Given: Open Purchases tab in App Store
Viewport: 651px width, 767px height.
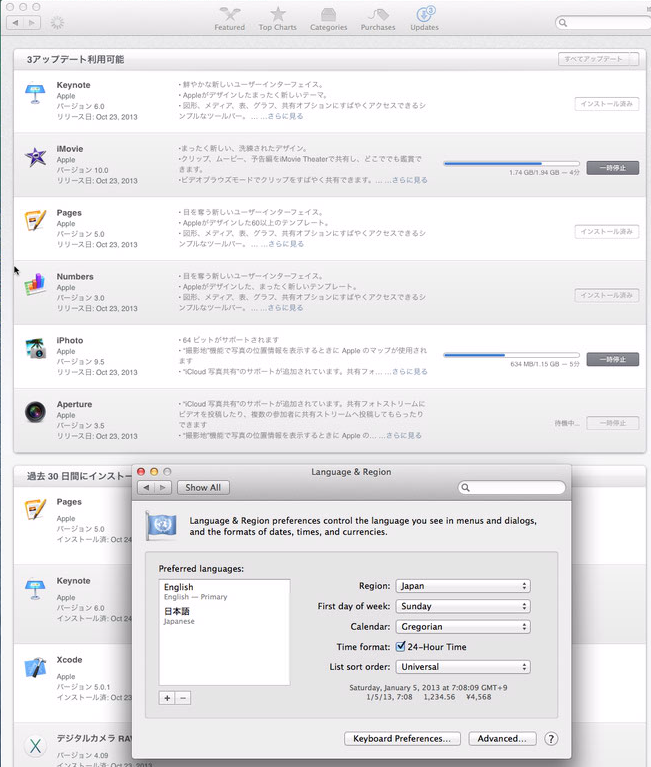Looking at the screenshot, I should pyautogui.click(x=378, y=20).
